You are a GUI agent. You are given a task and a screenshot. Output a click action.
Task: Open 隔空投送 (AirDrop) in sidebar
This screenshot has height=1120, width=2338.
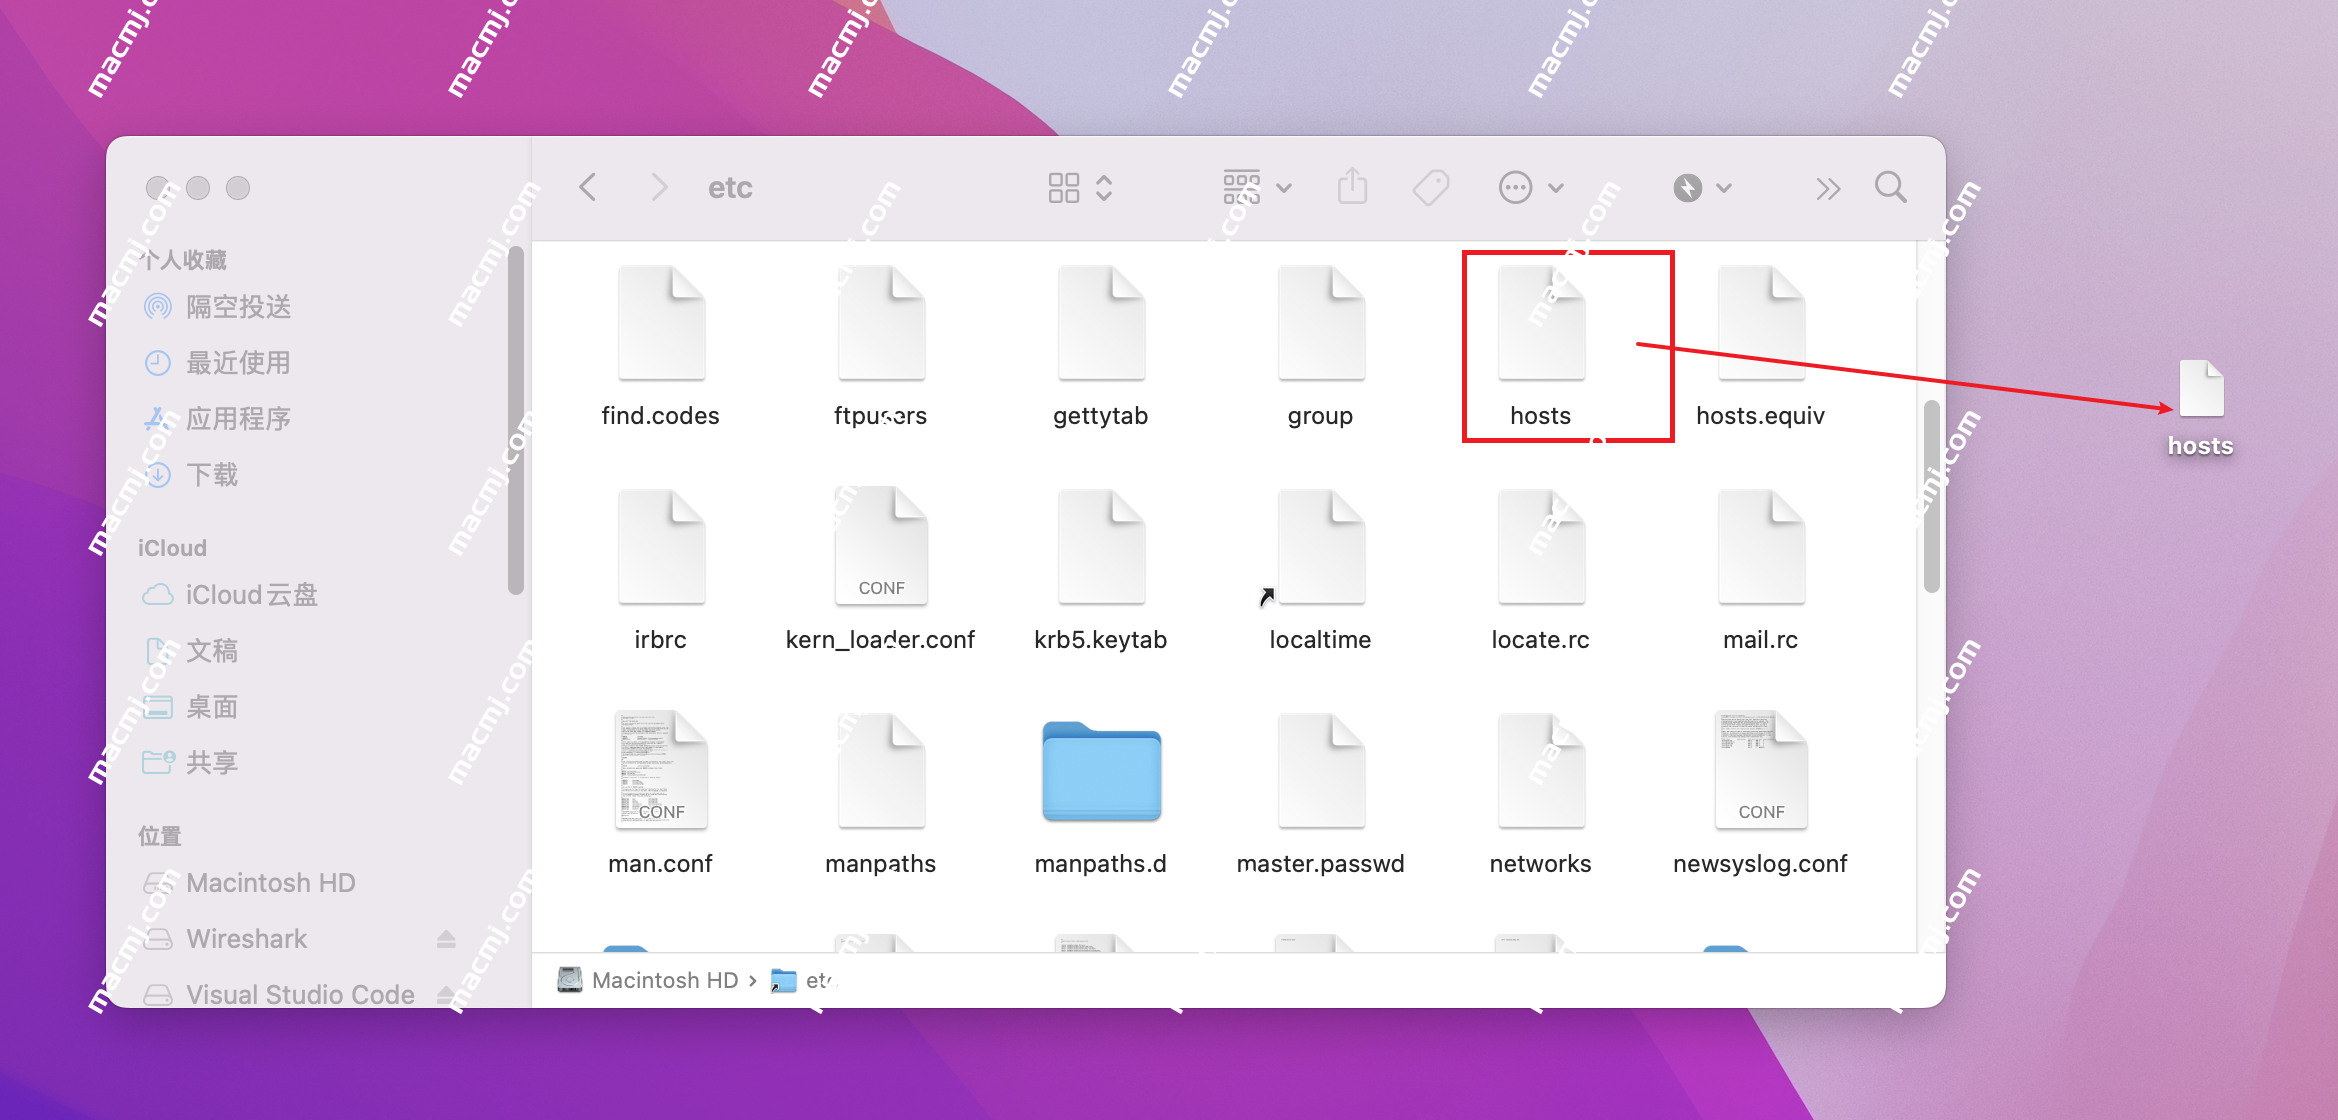(218, 307)
